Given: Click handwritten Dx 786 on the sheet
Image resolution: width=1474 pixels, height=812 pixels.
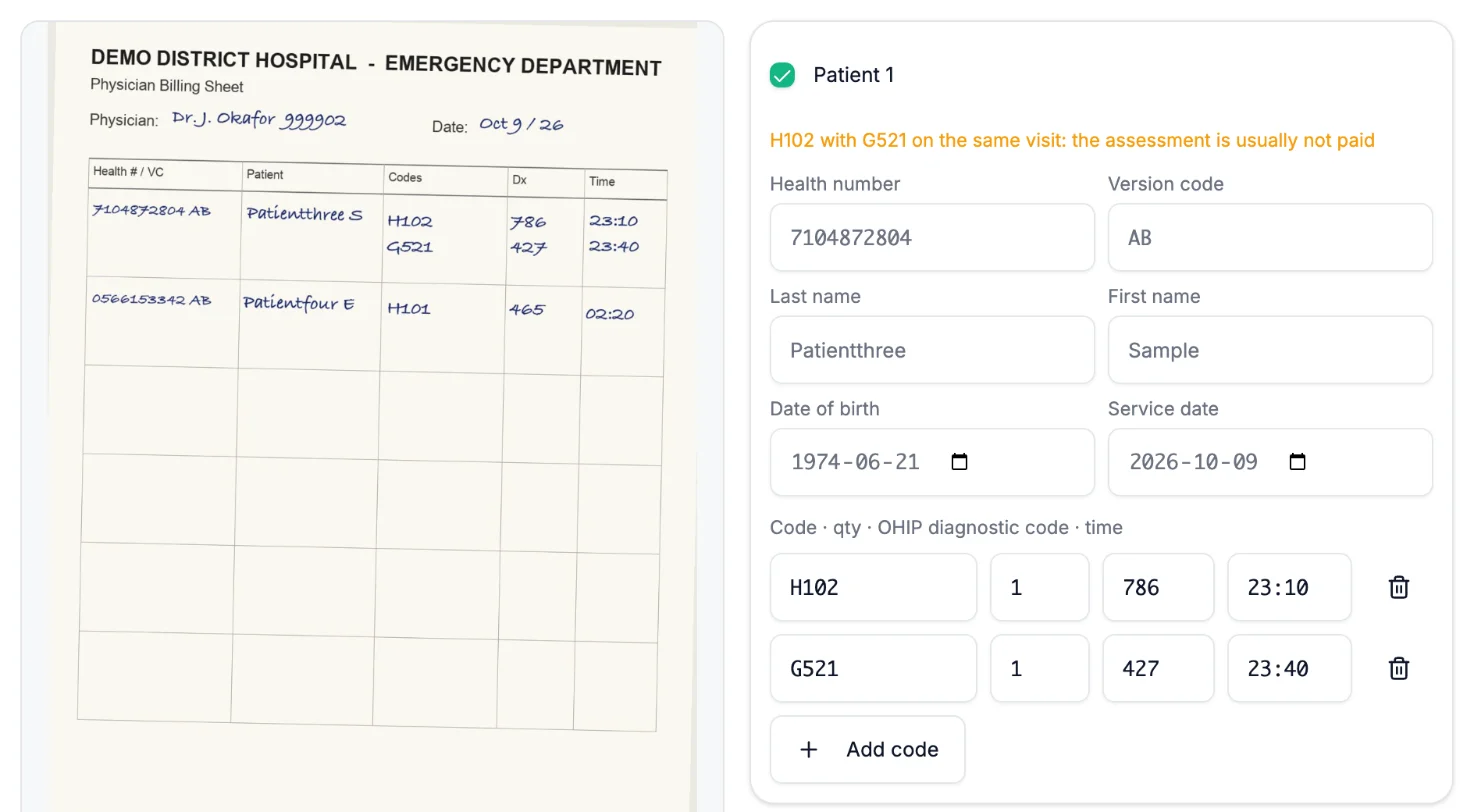Looking at the screenshot, I should 528,222.
